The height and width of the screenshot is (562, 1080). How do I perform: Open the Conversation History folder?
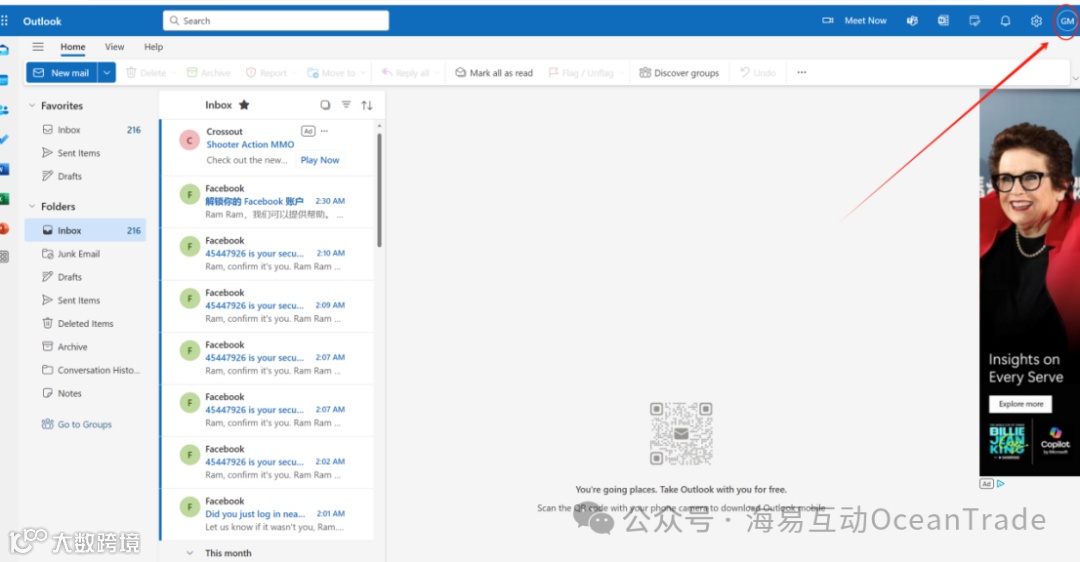click(x=86, y=370)
